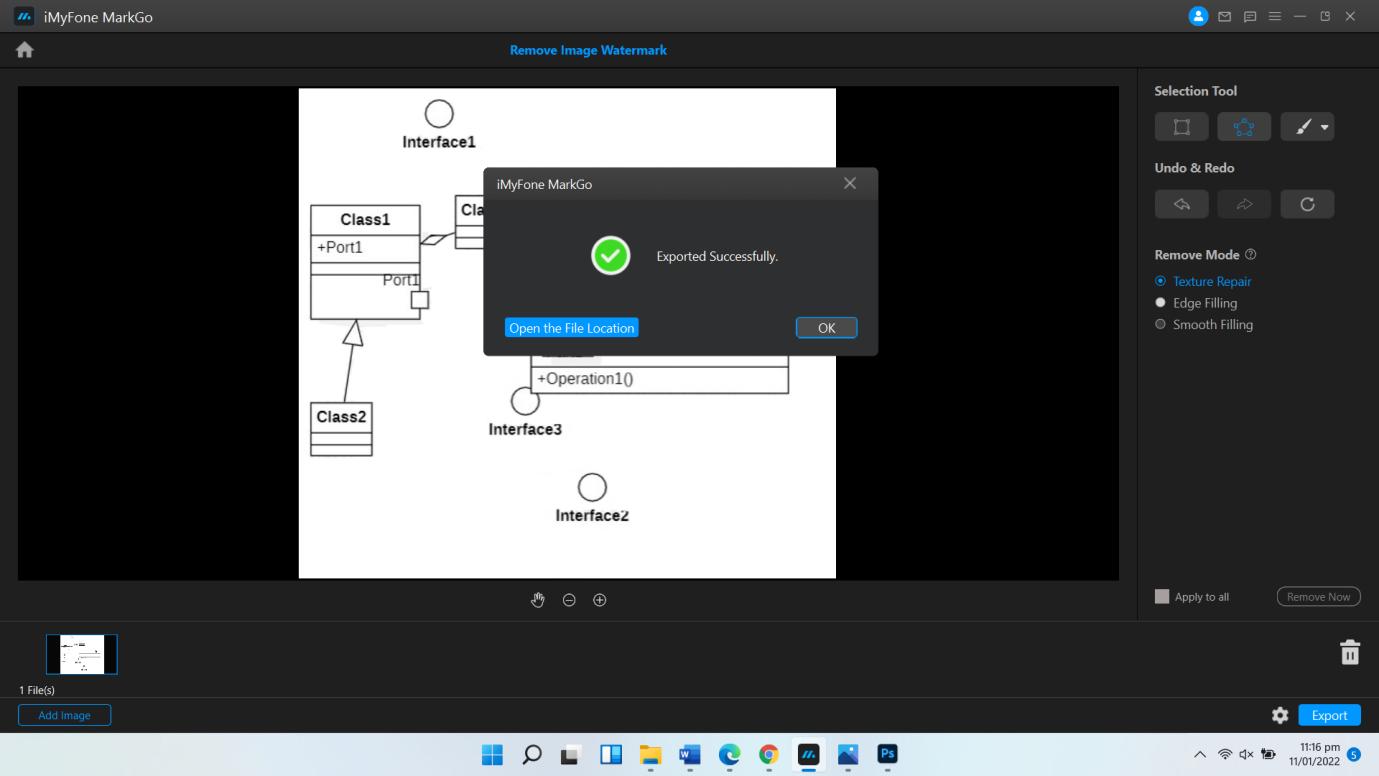Screen dimensions: 1379x776
Task: Open the Windows Start menu
Action: pyautogui.click(x=492, y=755)
